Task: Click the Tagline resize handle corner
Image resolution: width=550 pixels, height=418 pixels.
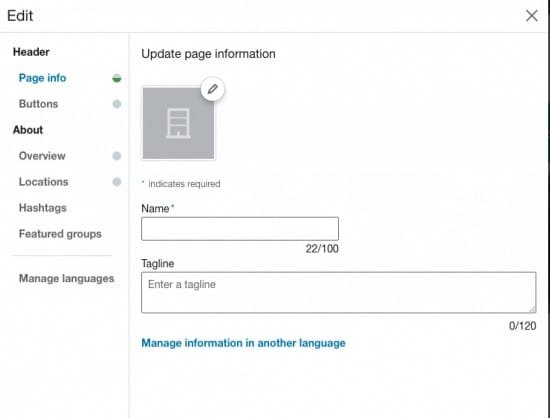Action: (x=532, y=309)
